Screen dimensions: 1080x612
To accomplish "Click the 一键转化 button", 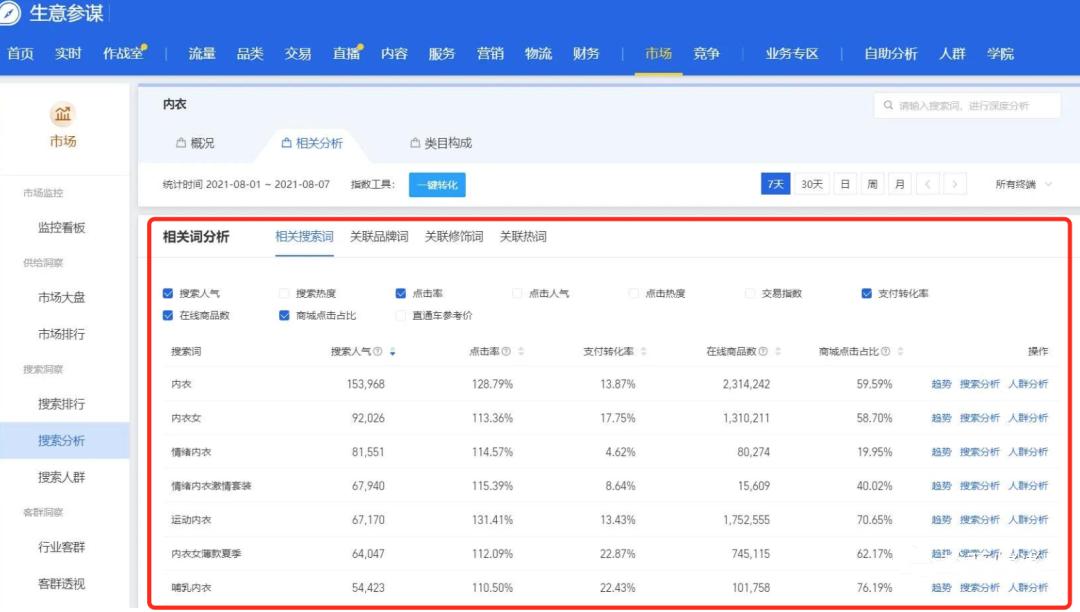I will (437, 184).
